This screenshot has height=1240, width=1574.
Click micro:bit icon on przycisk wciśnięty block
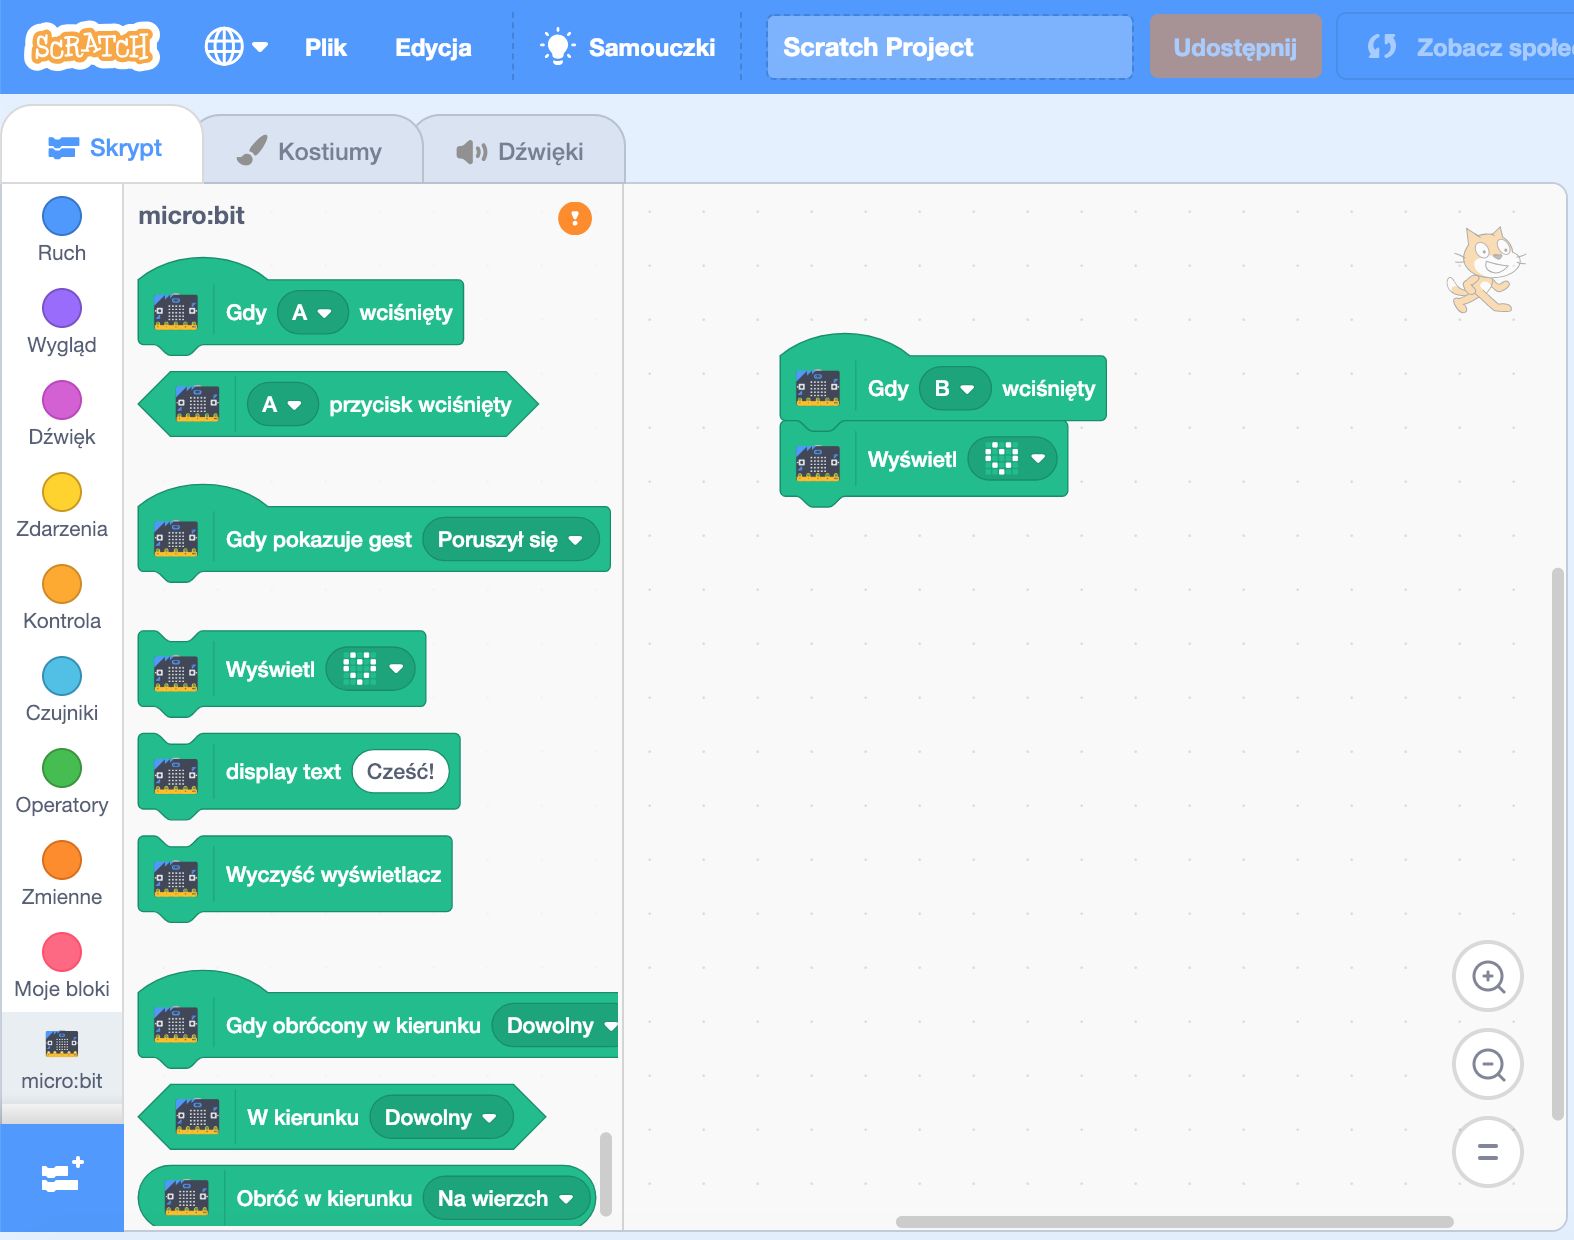click(198, 404)
